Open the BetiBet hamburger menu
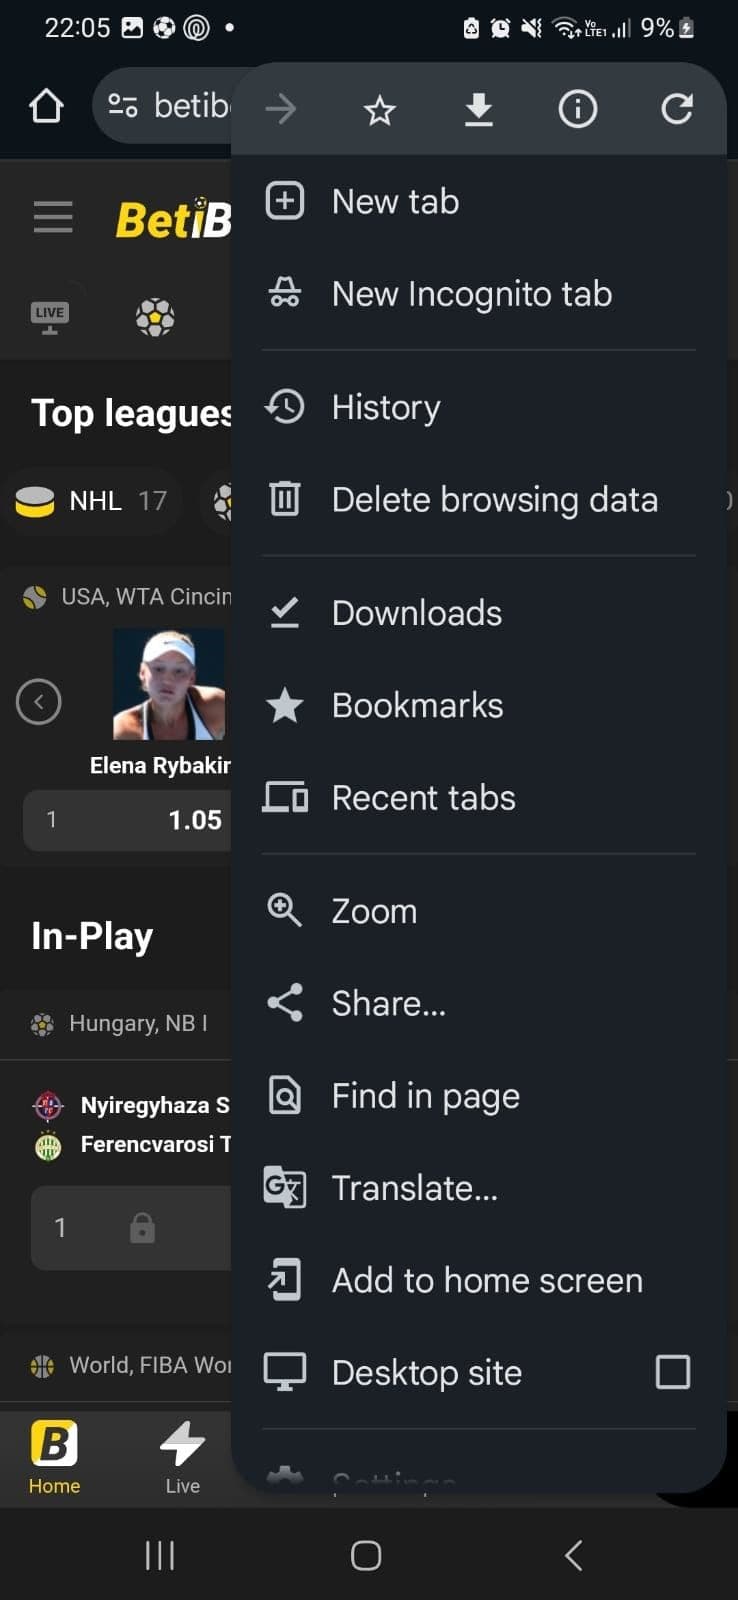The image size is (738, 1600). pyautogui.click(x=52, y=216)
